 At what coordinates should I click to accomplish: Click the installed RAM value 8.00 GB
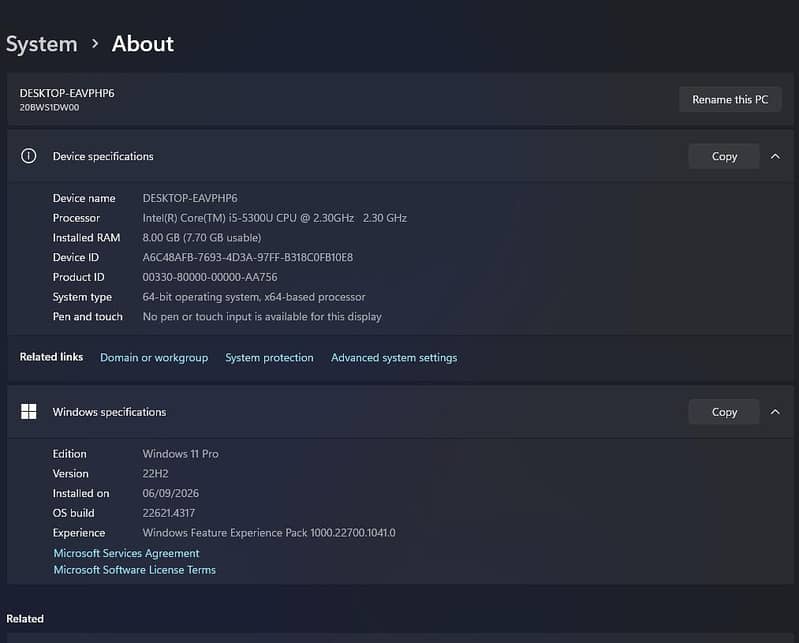pos(202,237)
